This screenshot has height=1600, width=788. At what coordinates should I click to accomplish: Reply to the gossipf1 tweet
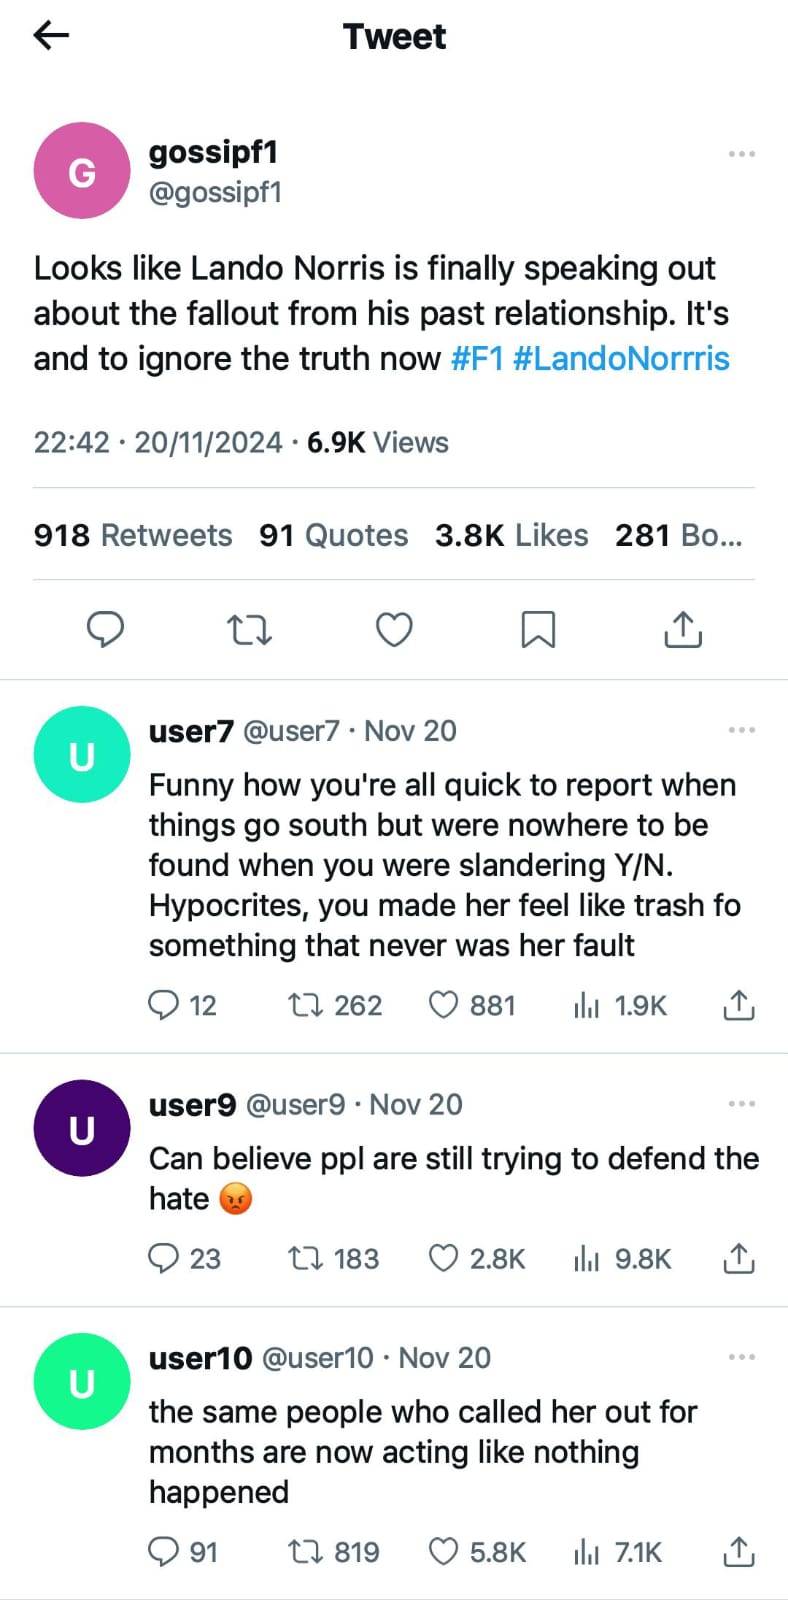[x=106, y=629]
